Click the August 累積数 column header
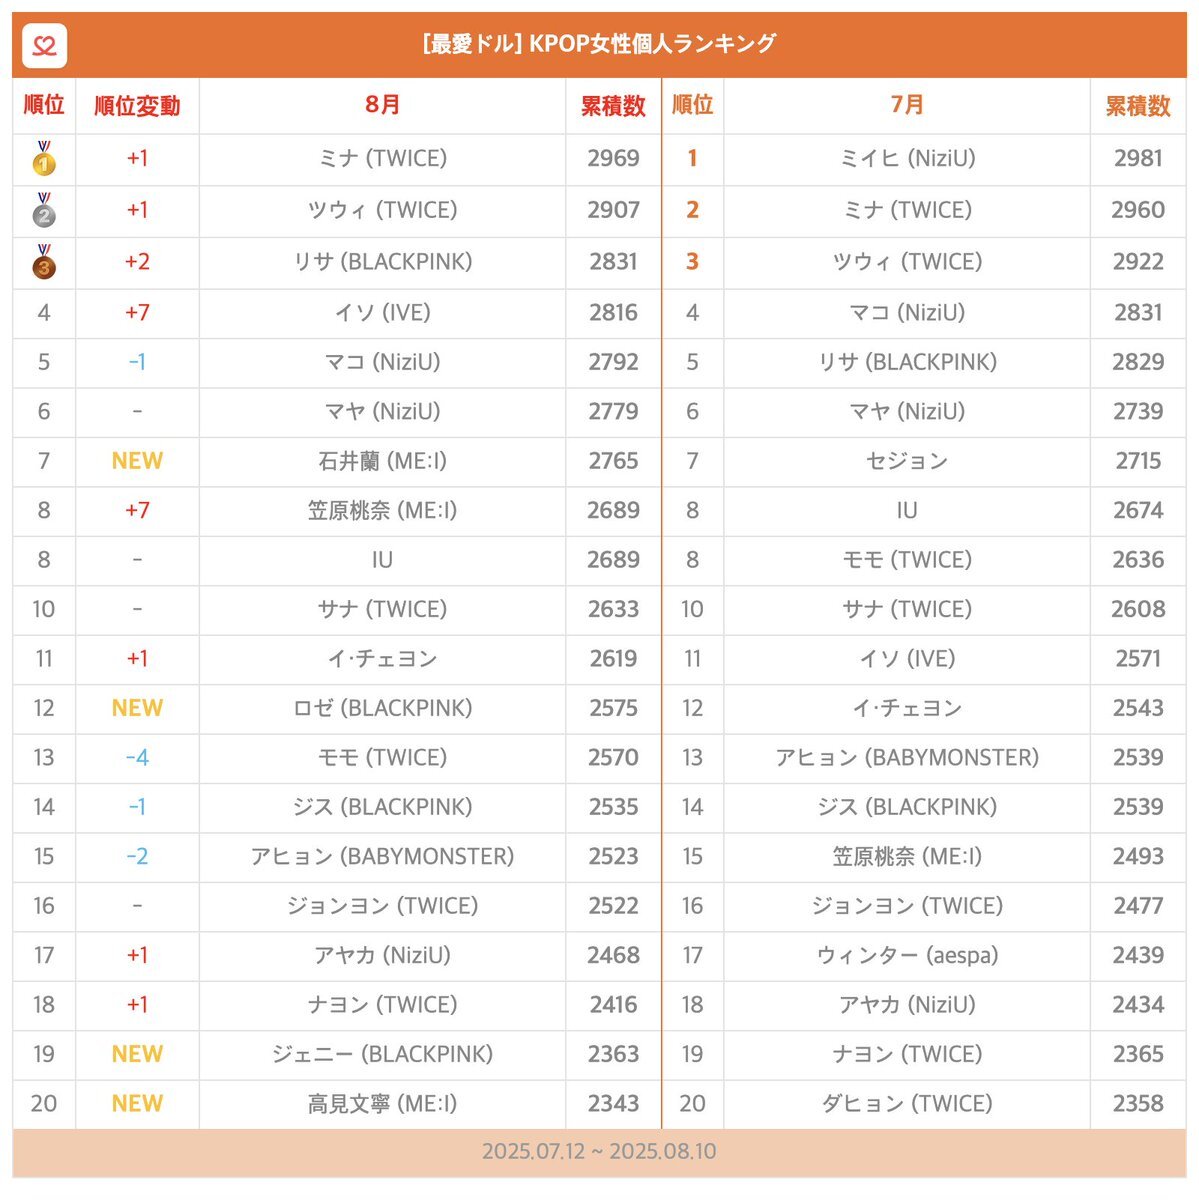The height and width of the screenshot is (1200, 1199). click(x=613, y=106)
